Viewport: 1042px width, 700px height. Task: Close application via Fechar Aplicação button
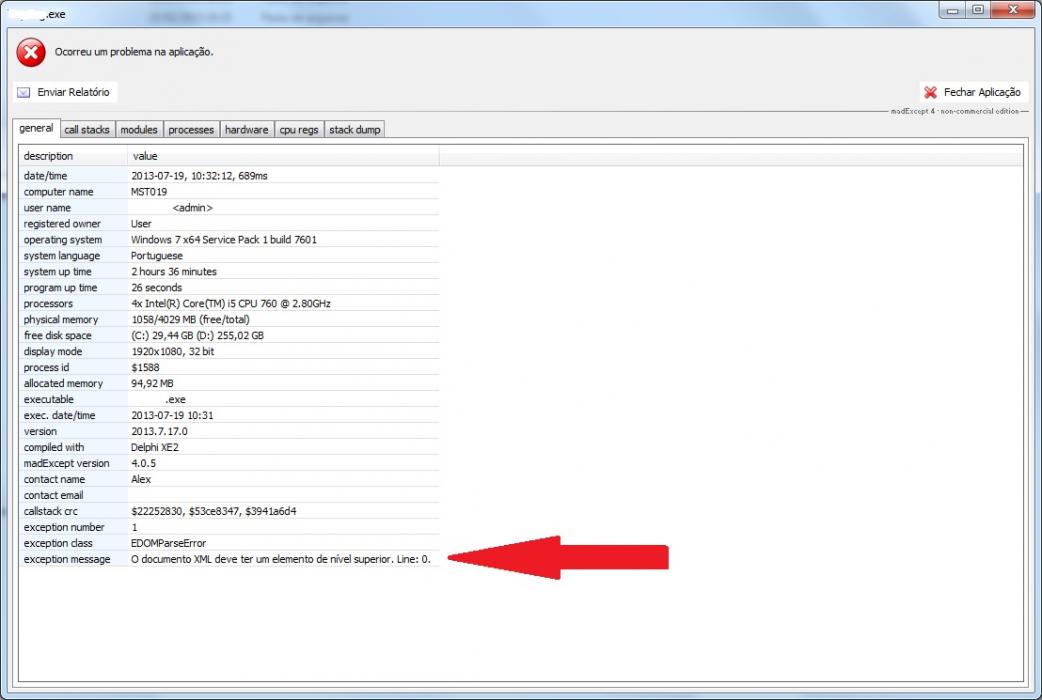pos(974,92)
